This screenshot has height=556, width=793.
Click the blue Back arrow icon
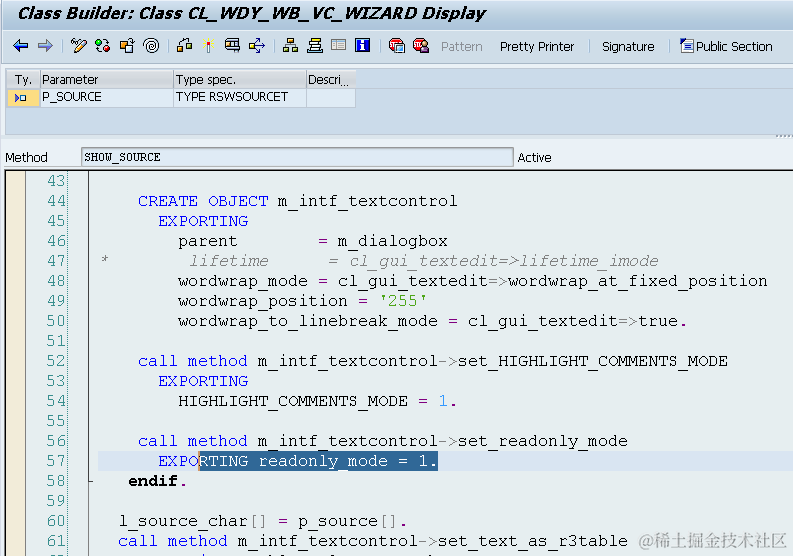click(21, 46)
